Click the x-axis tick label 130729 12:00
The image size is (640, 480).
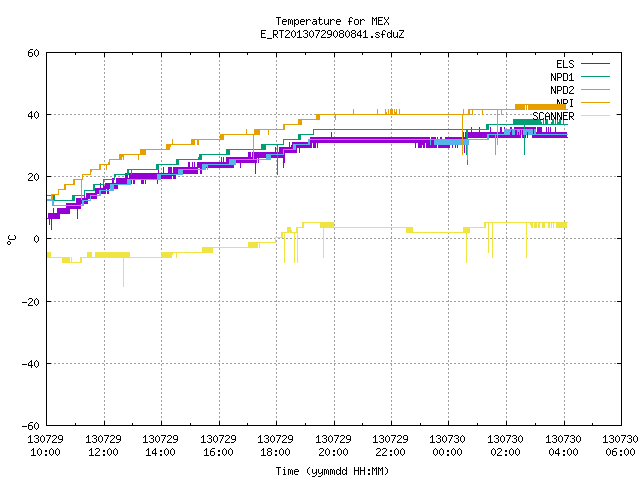coord(103,446)
